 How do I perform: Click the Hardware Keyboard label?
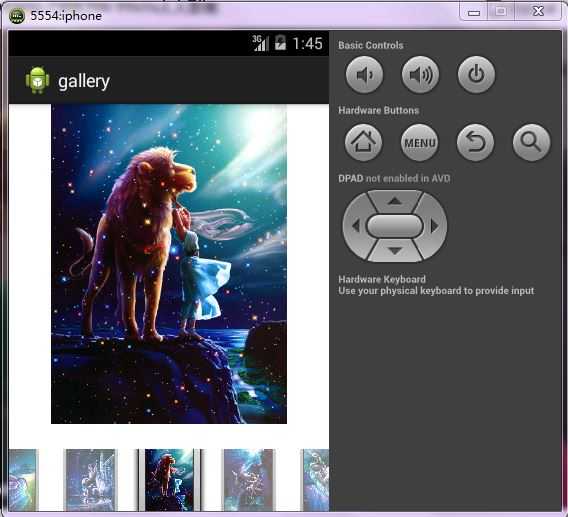382,279
